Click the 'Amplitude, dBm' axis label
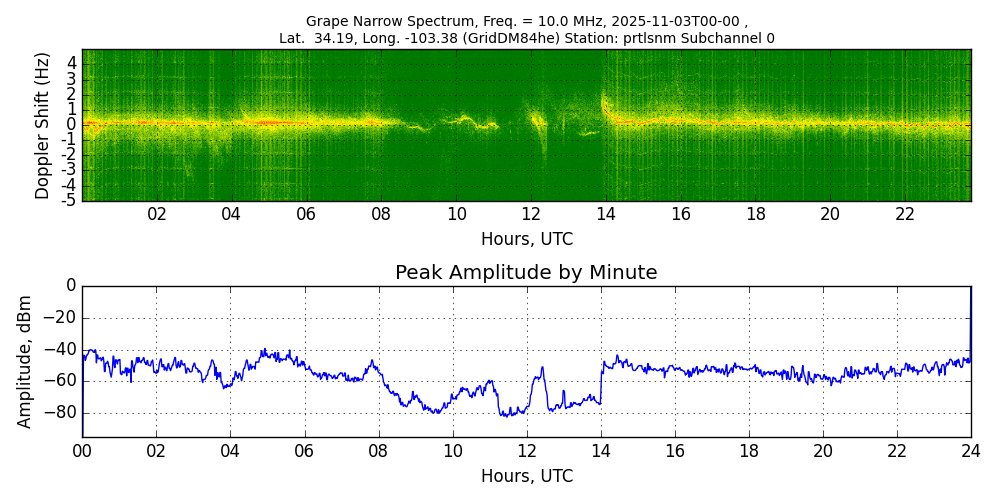Image resolution: width=1000 pixels, height=500 pixels. (x=25, y=361)
